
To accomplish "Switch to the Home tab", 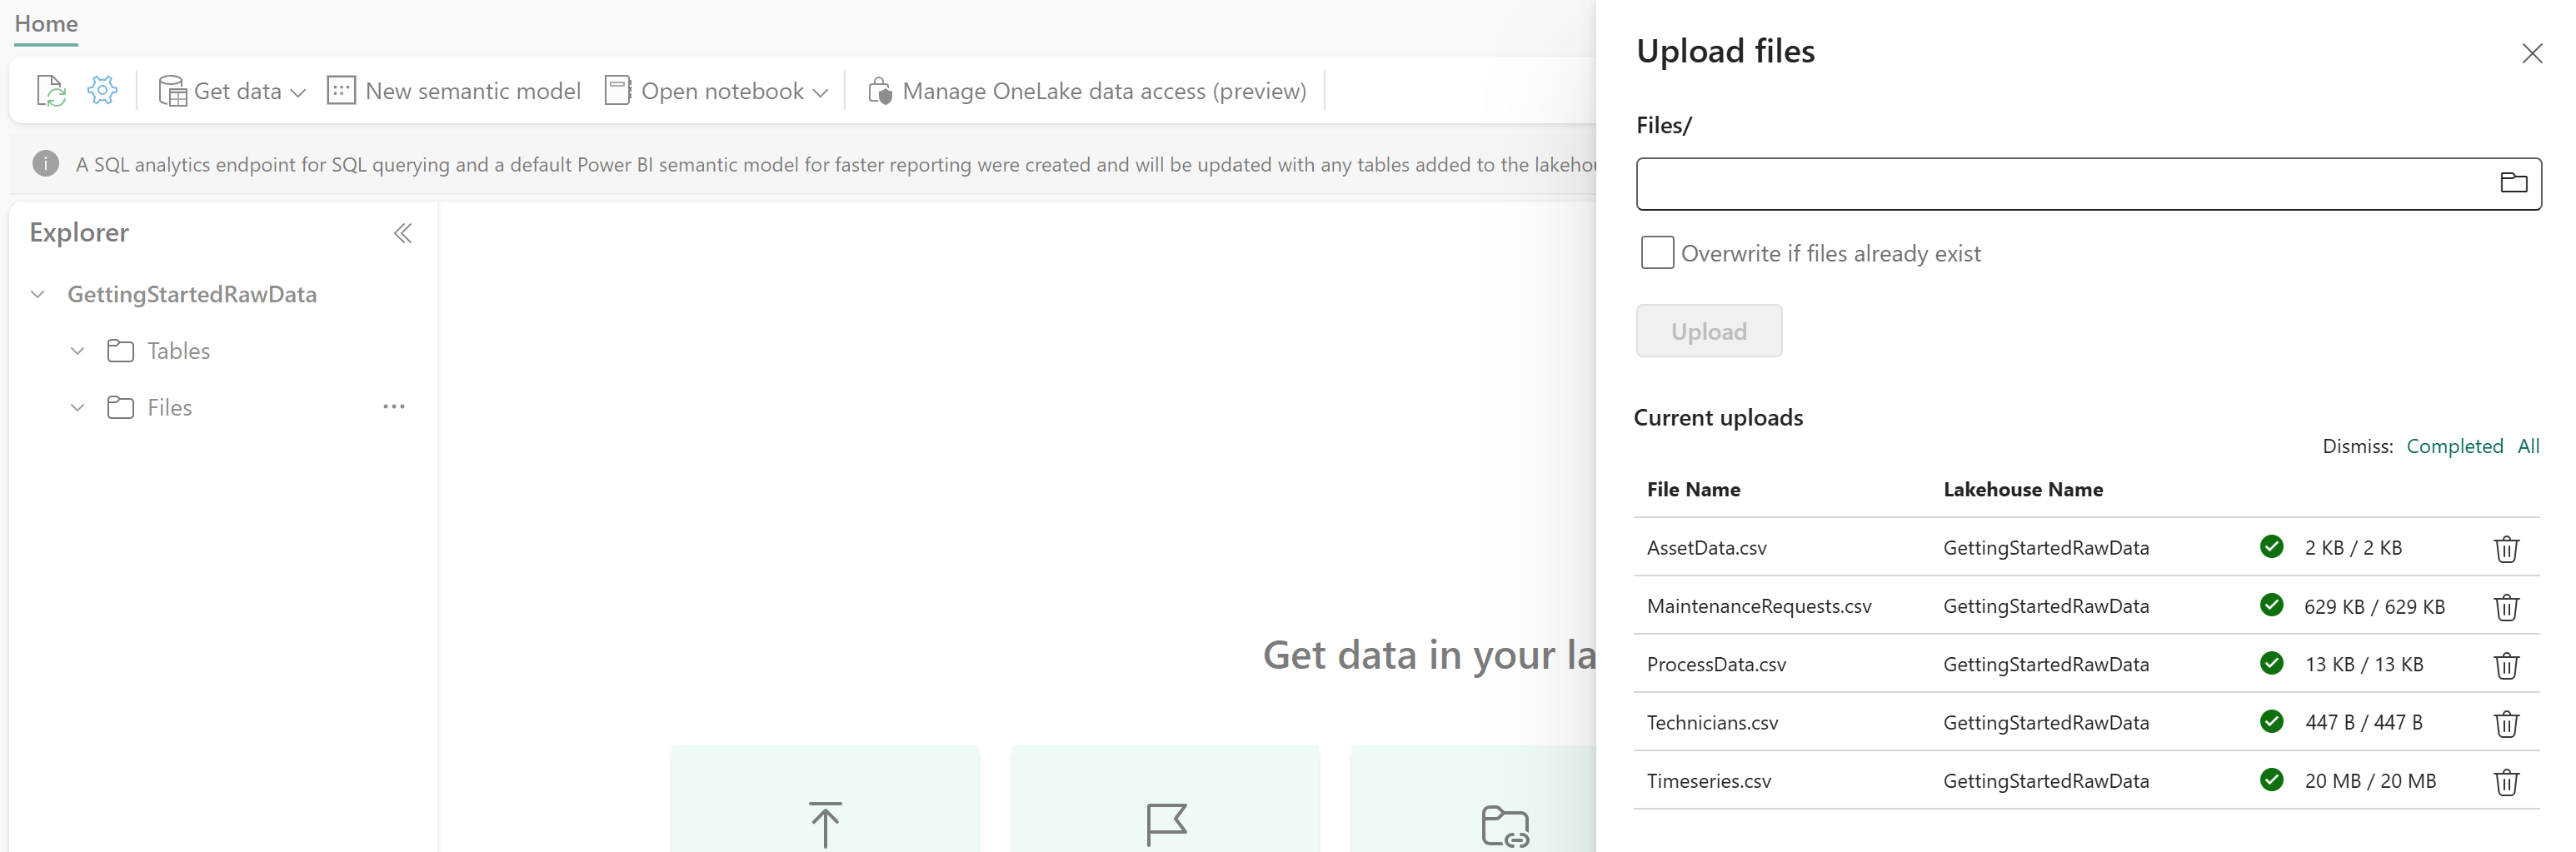I will 46,24.
